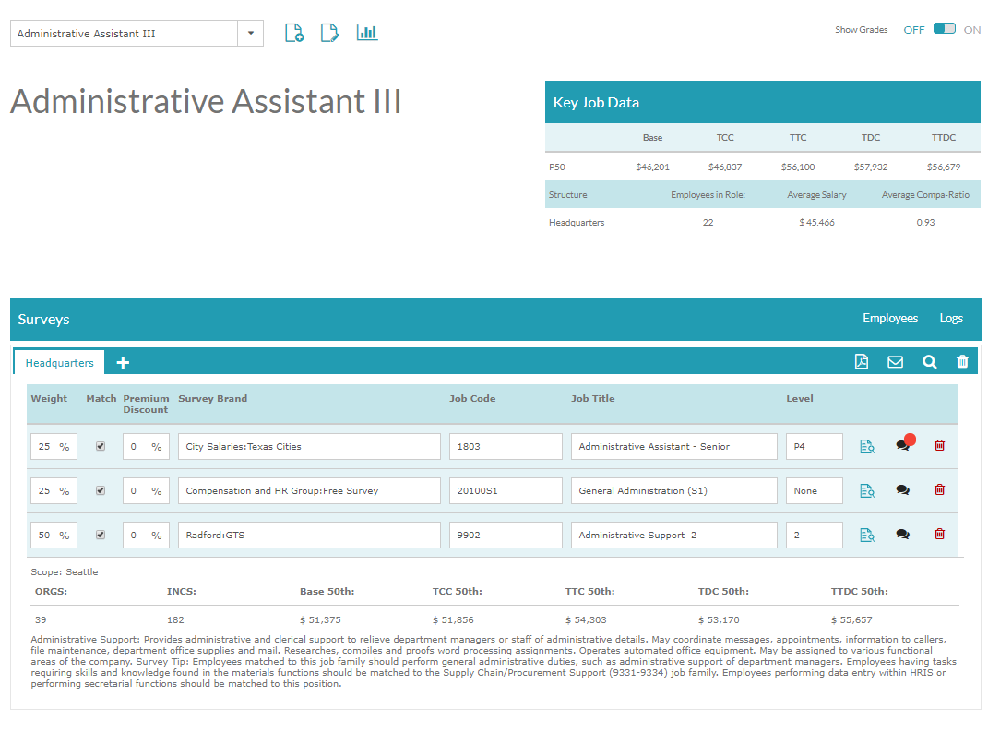Open the Employees view in Surveys header
The image size is (1000, 750).
(889, 318)
